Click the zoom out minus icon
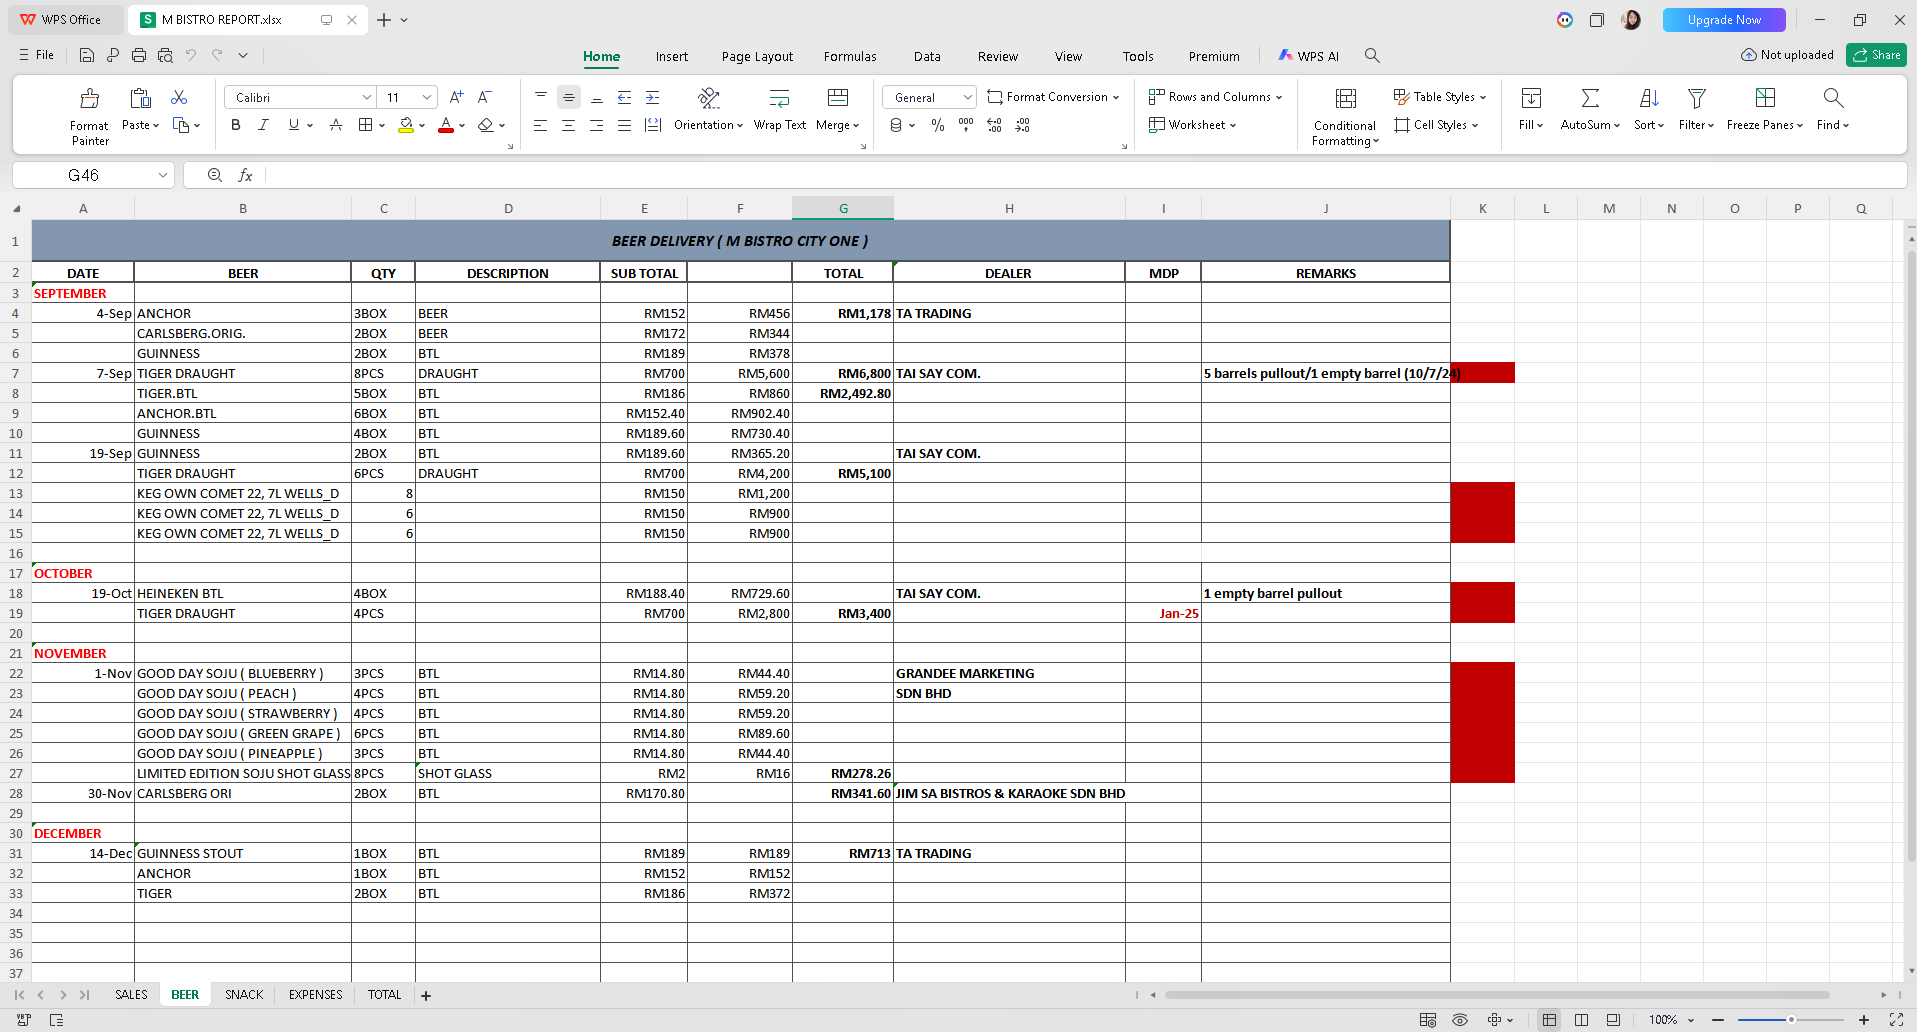This screenshot has width=1917, height=1032. (x=1718, y=1020)
